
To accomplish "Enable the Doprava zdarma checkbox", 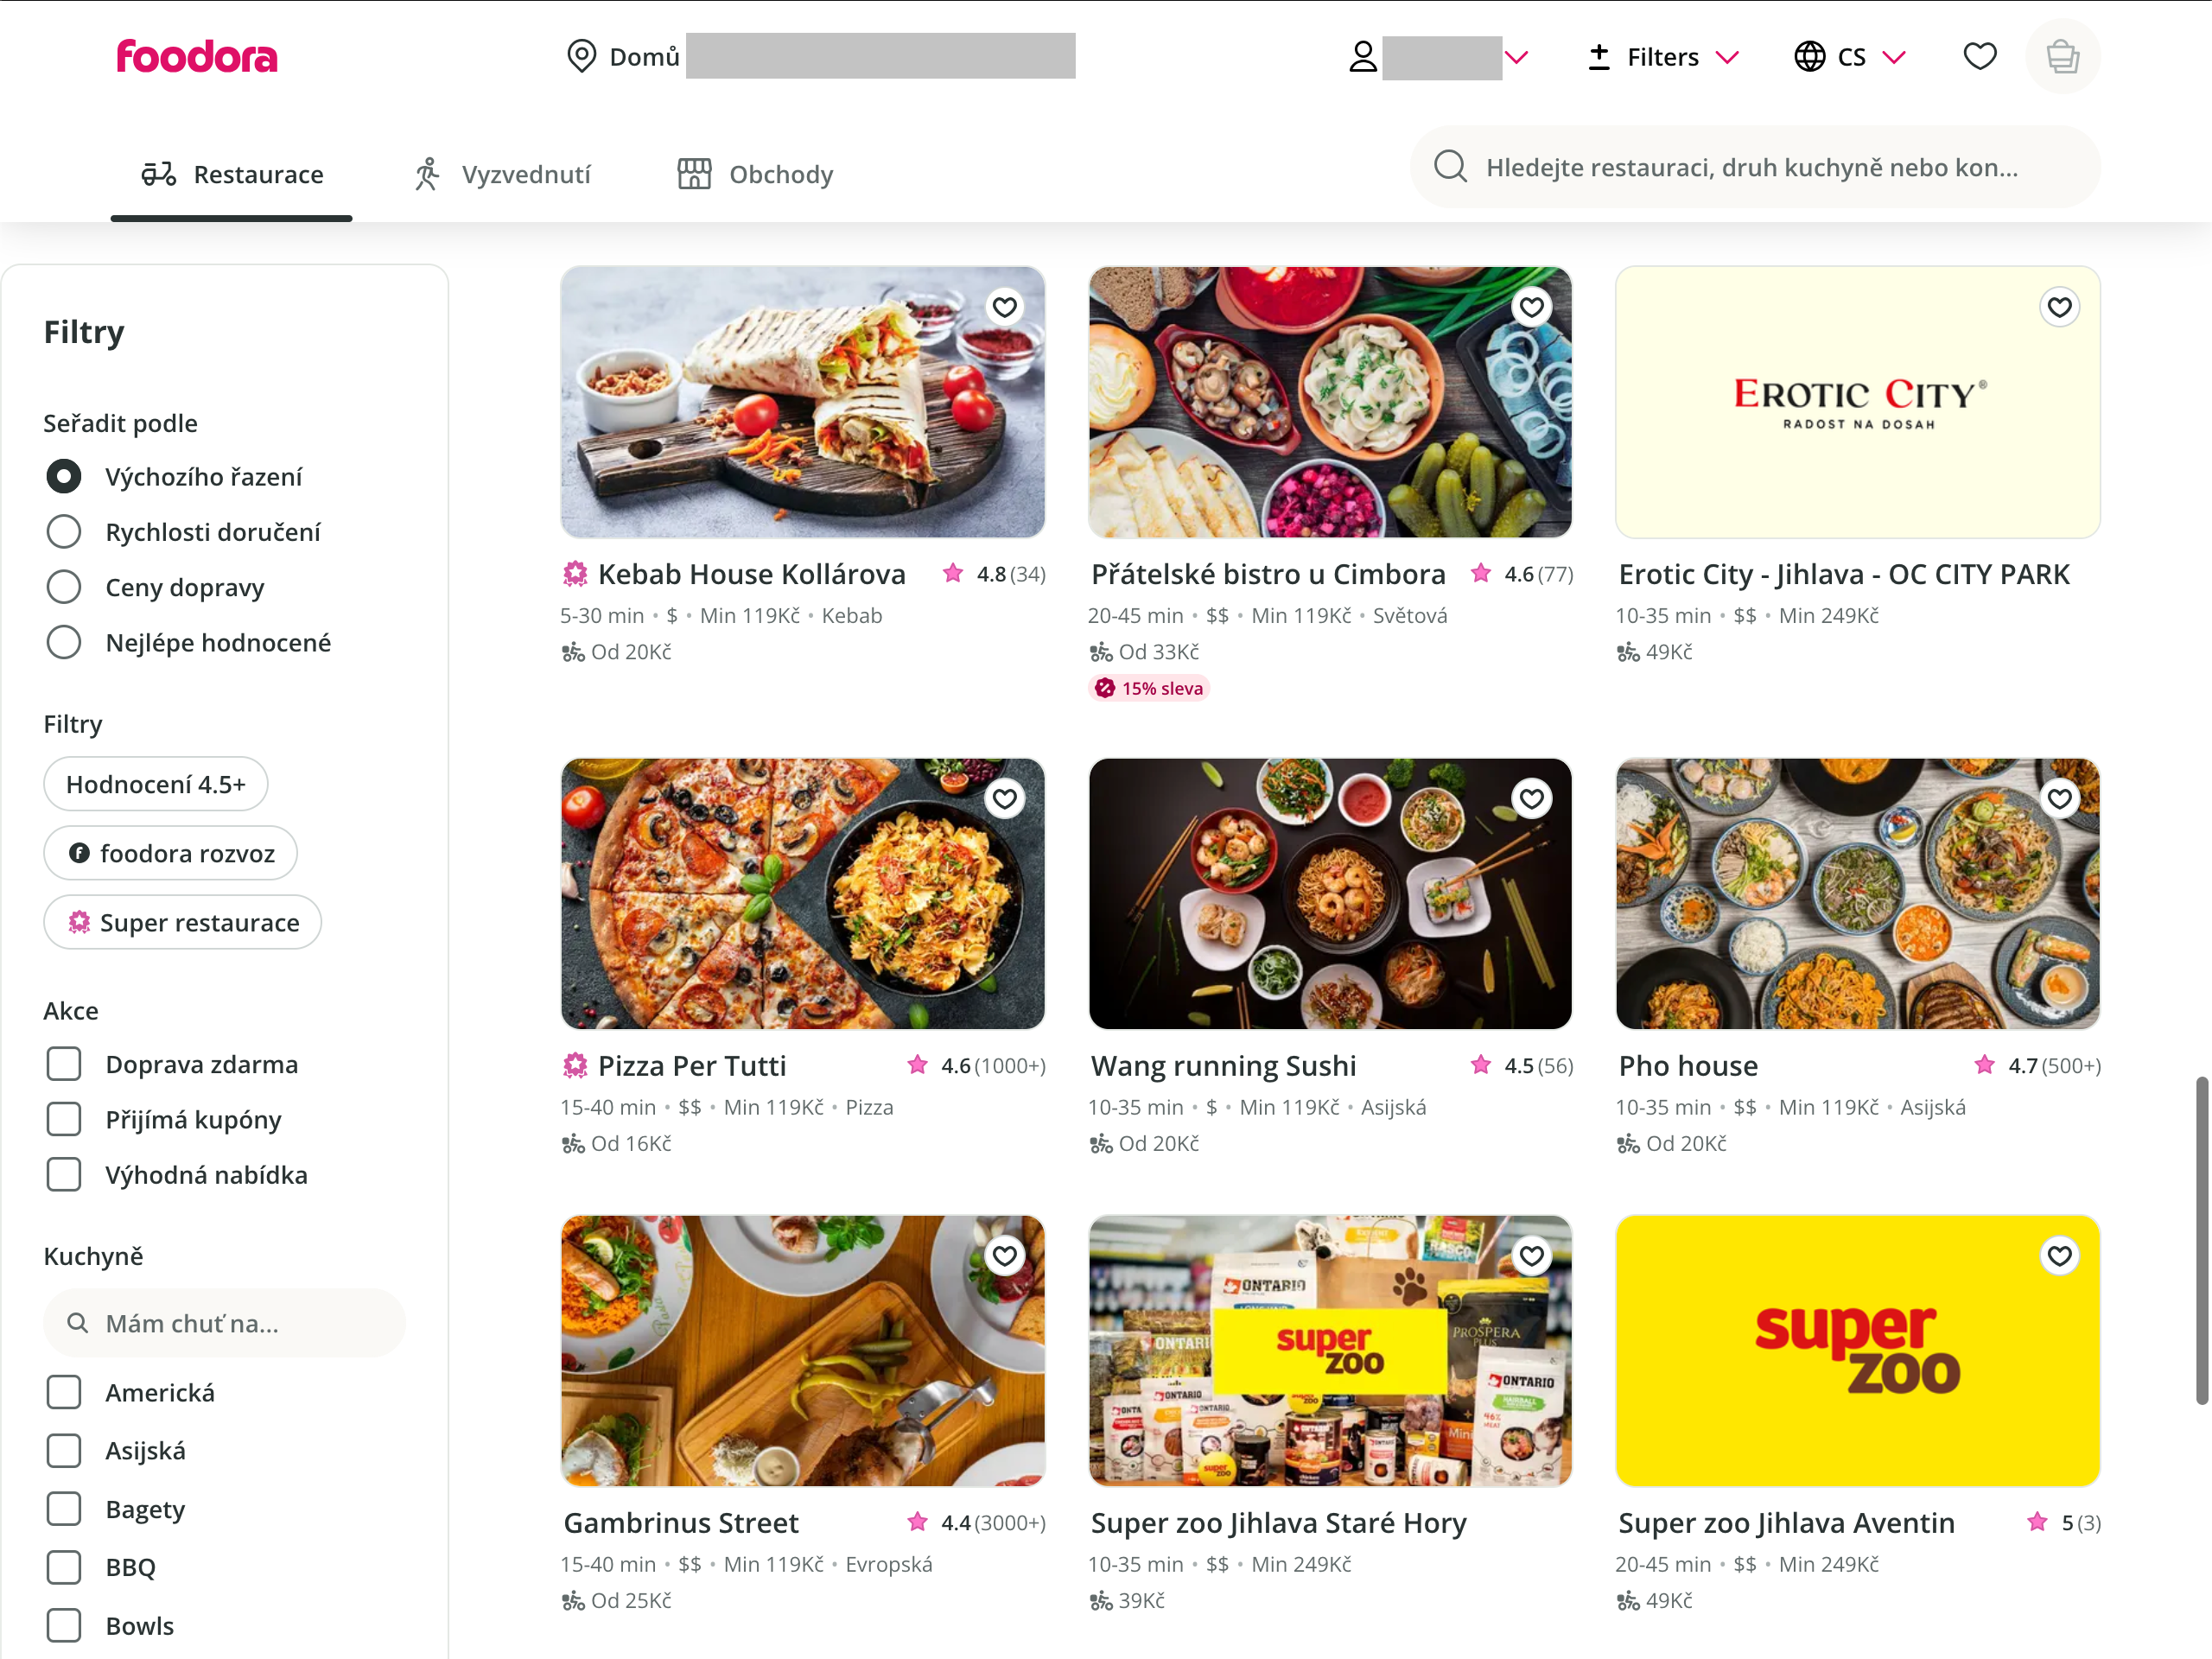I will pos(64,1063).
